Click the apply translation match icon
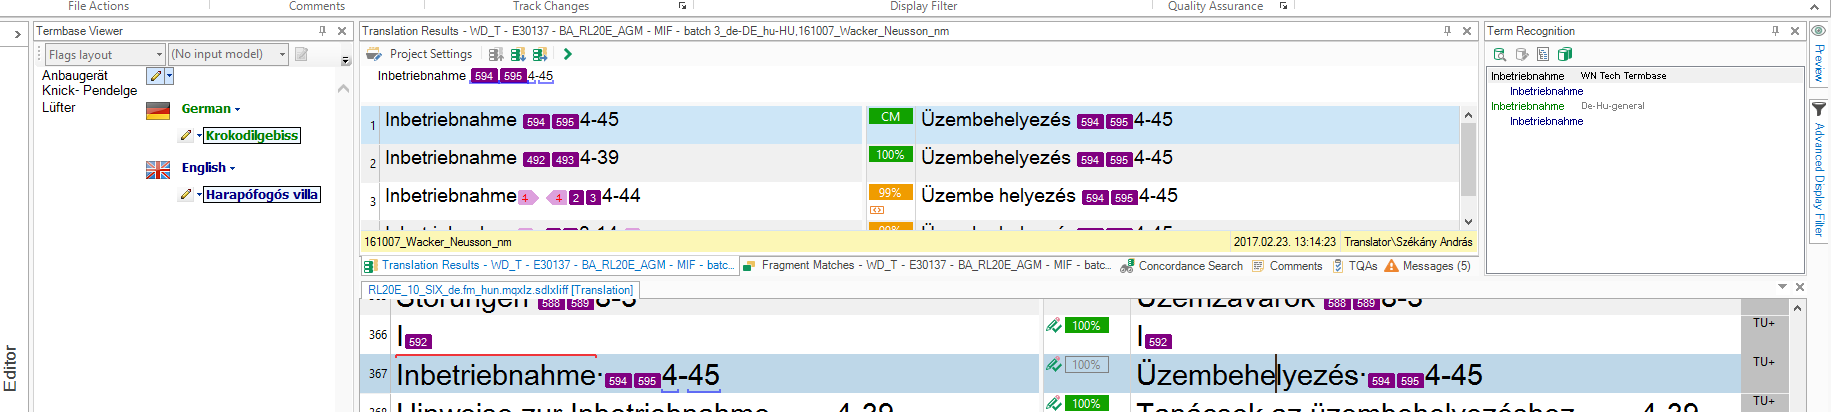This screenshot has width=1831, height=412. 540,54
